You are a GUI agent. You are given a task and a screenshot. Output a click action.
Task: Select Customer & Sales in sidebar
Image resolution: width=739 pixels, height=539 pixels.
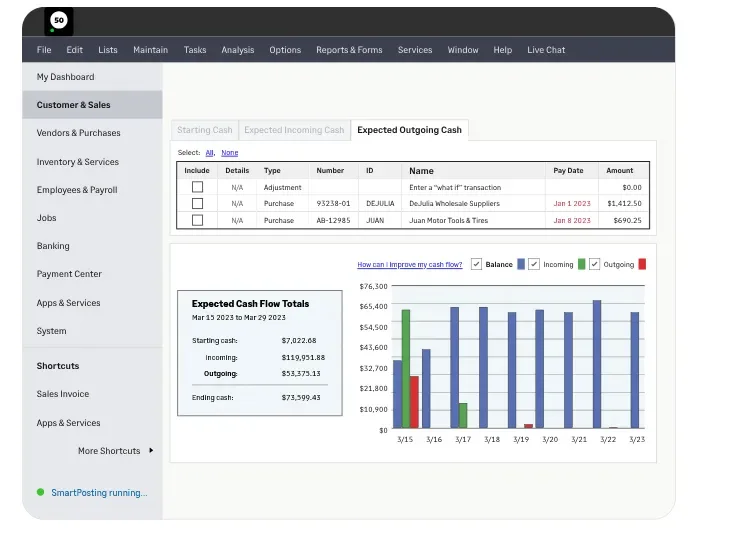(92, 105)
